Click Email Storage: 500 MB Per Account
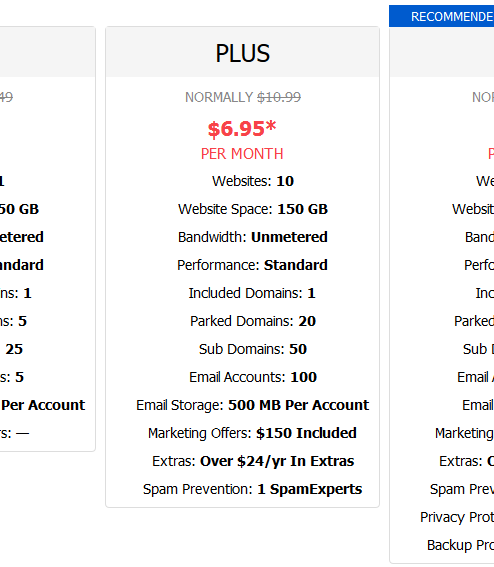 (x=252, y=405)
